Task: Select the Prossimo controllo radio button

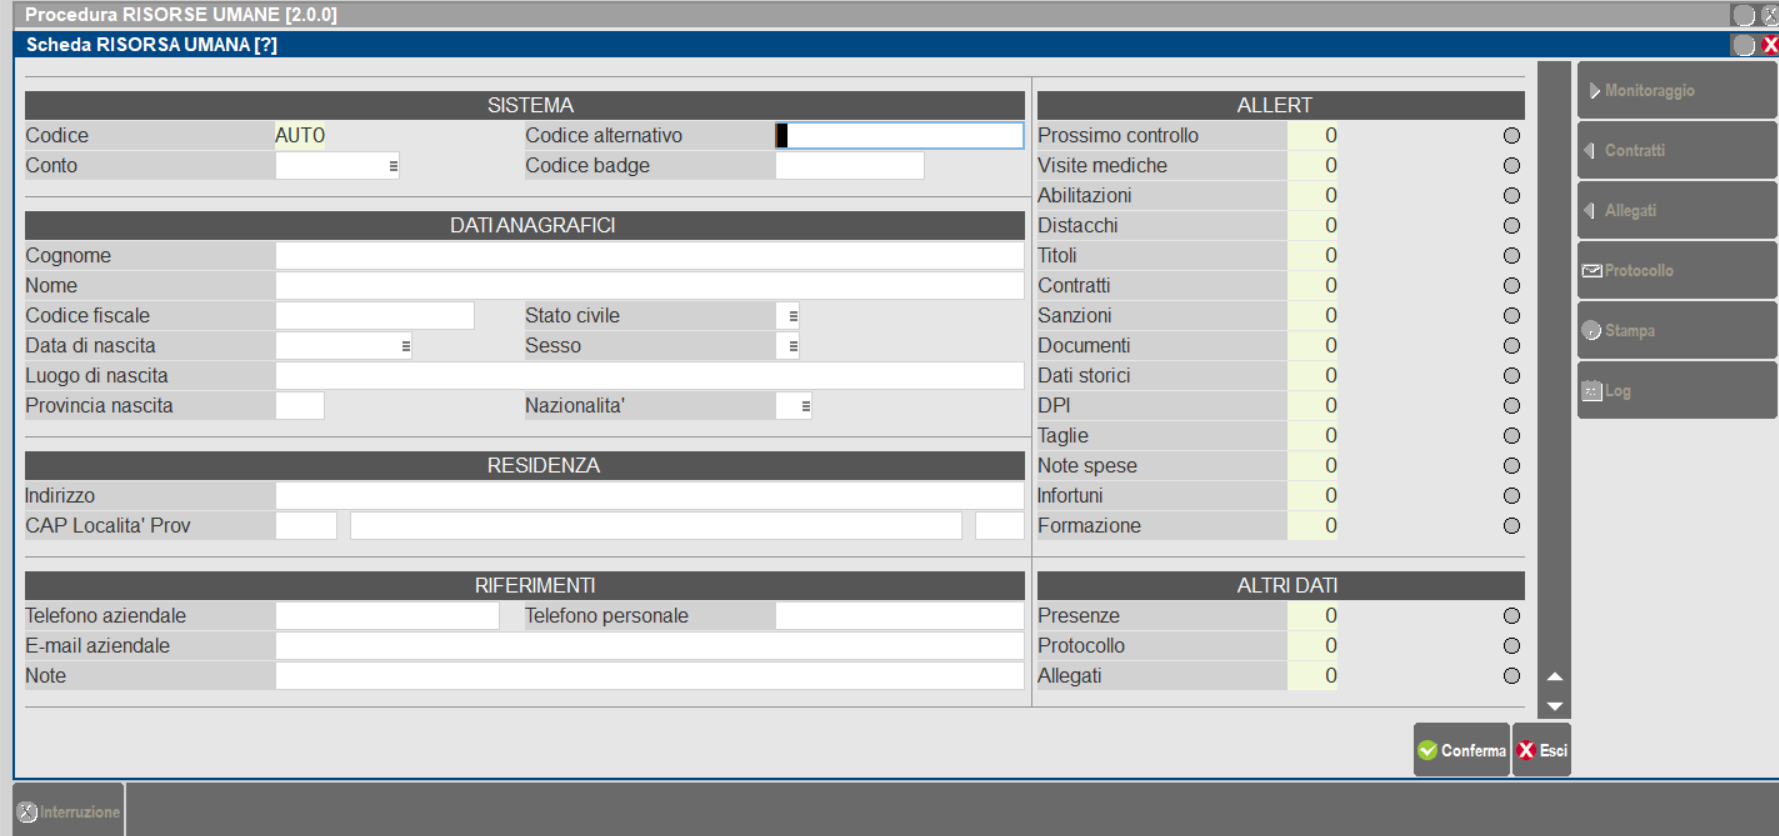Action: (1511, 136)
